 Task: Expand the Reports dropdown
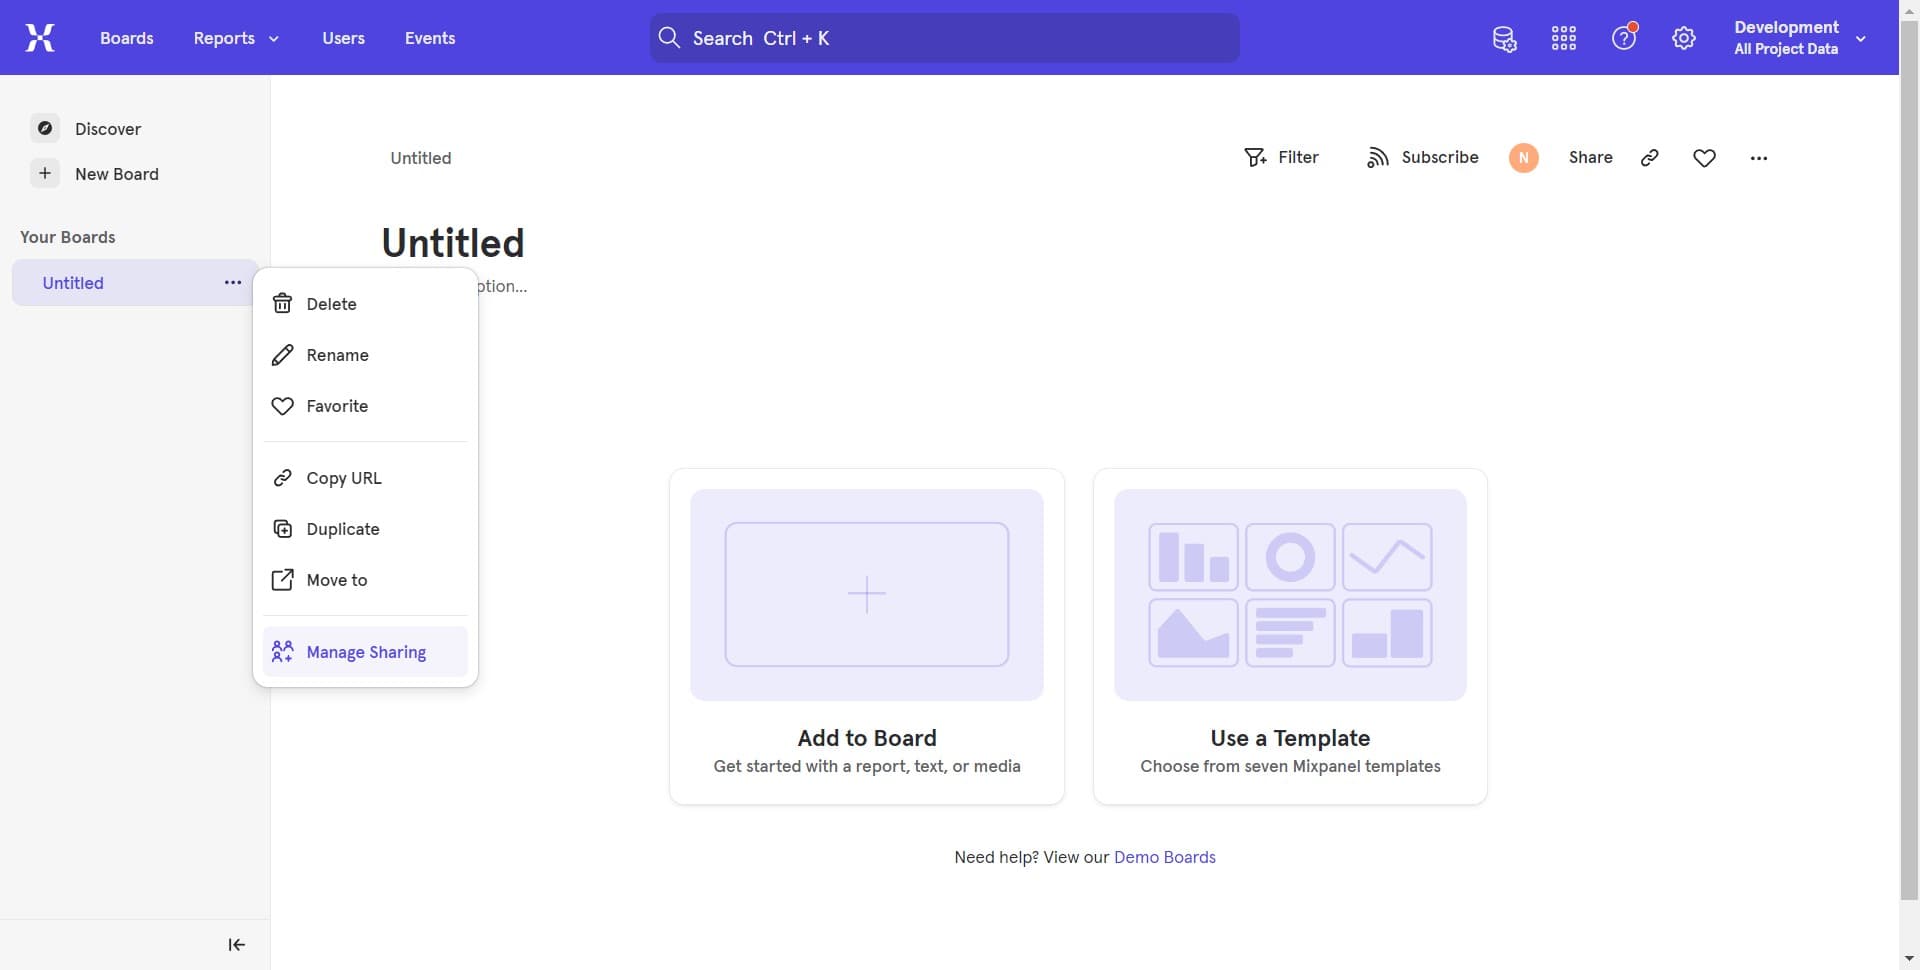pos(236,38)
